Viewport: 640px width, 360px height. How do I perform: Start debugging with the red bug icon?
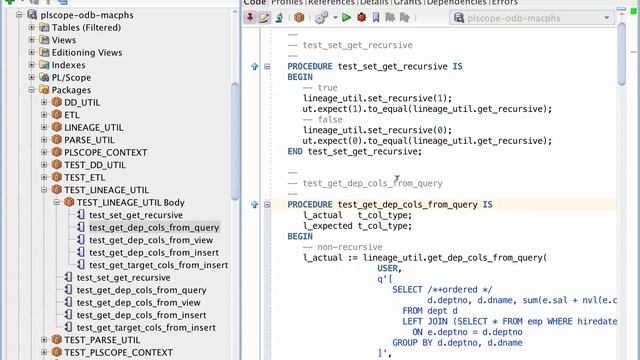(361, 18)
